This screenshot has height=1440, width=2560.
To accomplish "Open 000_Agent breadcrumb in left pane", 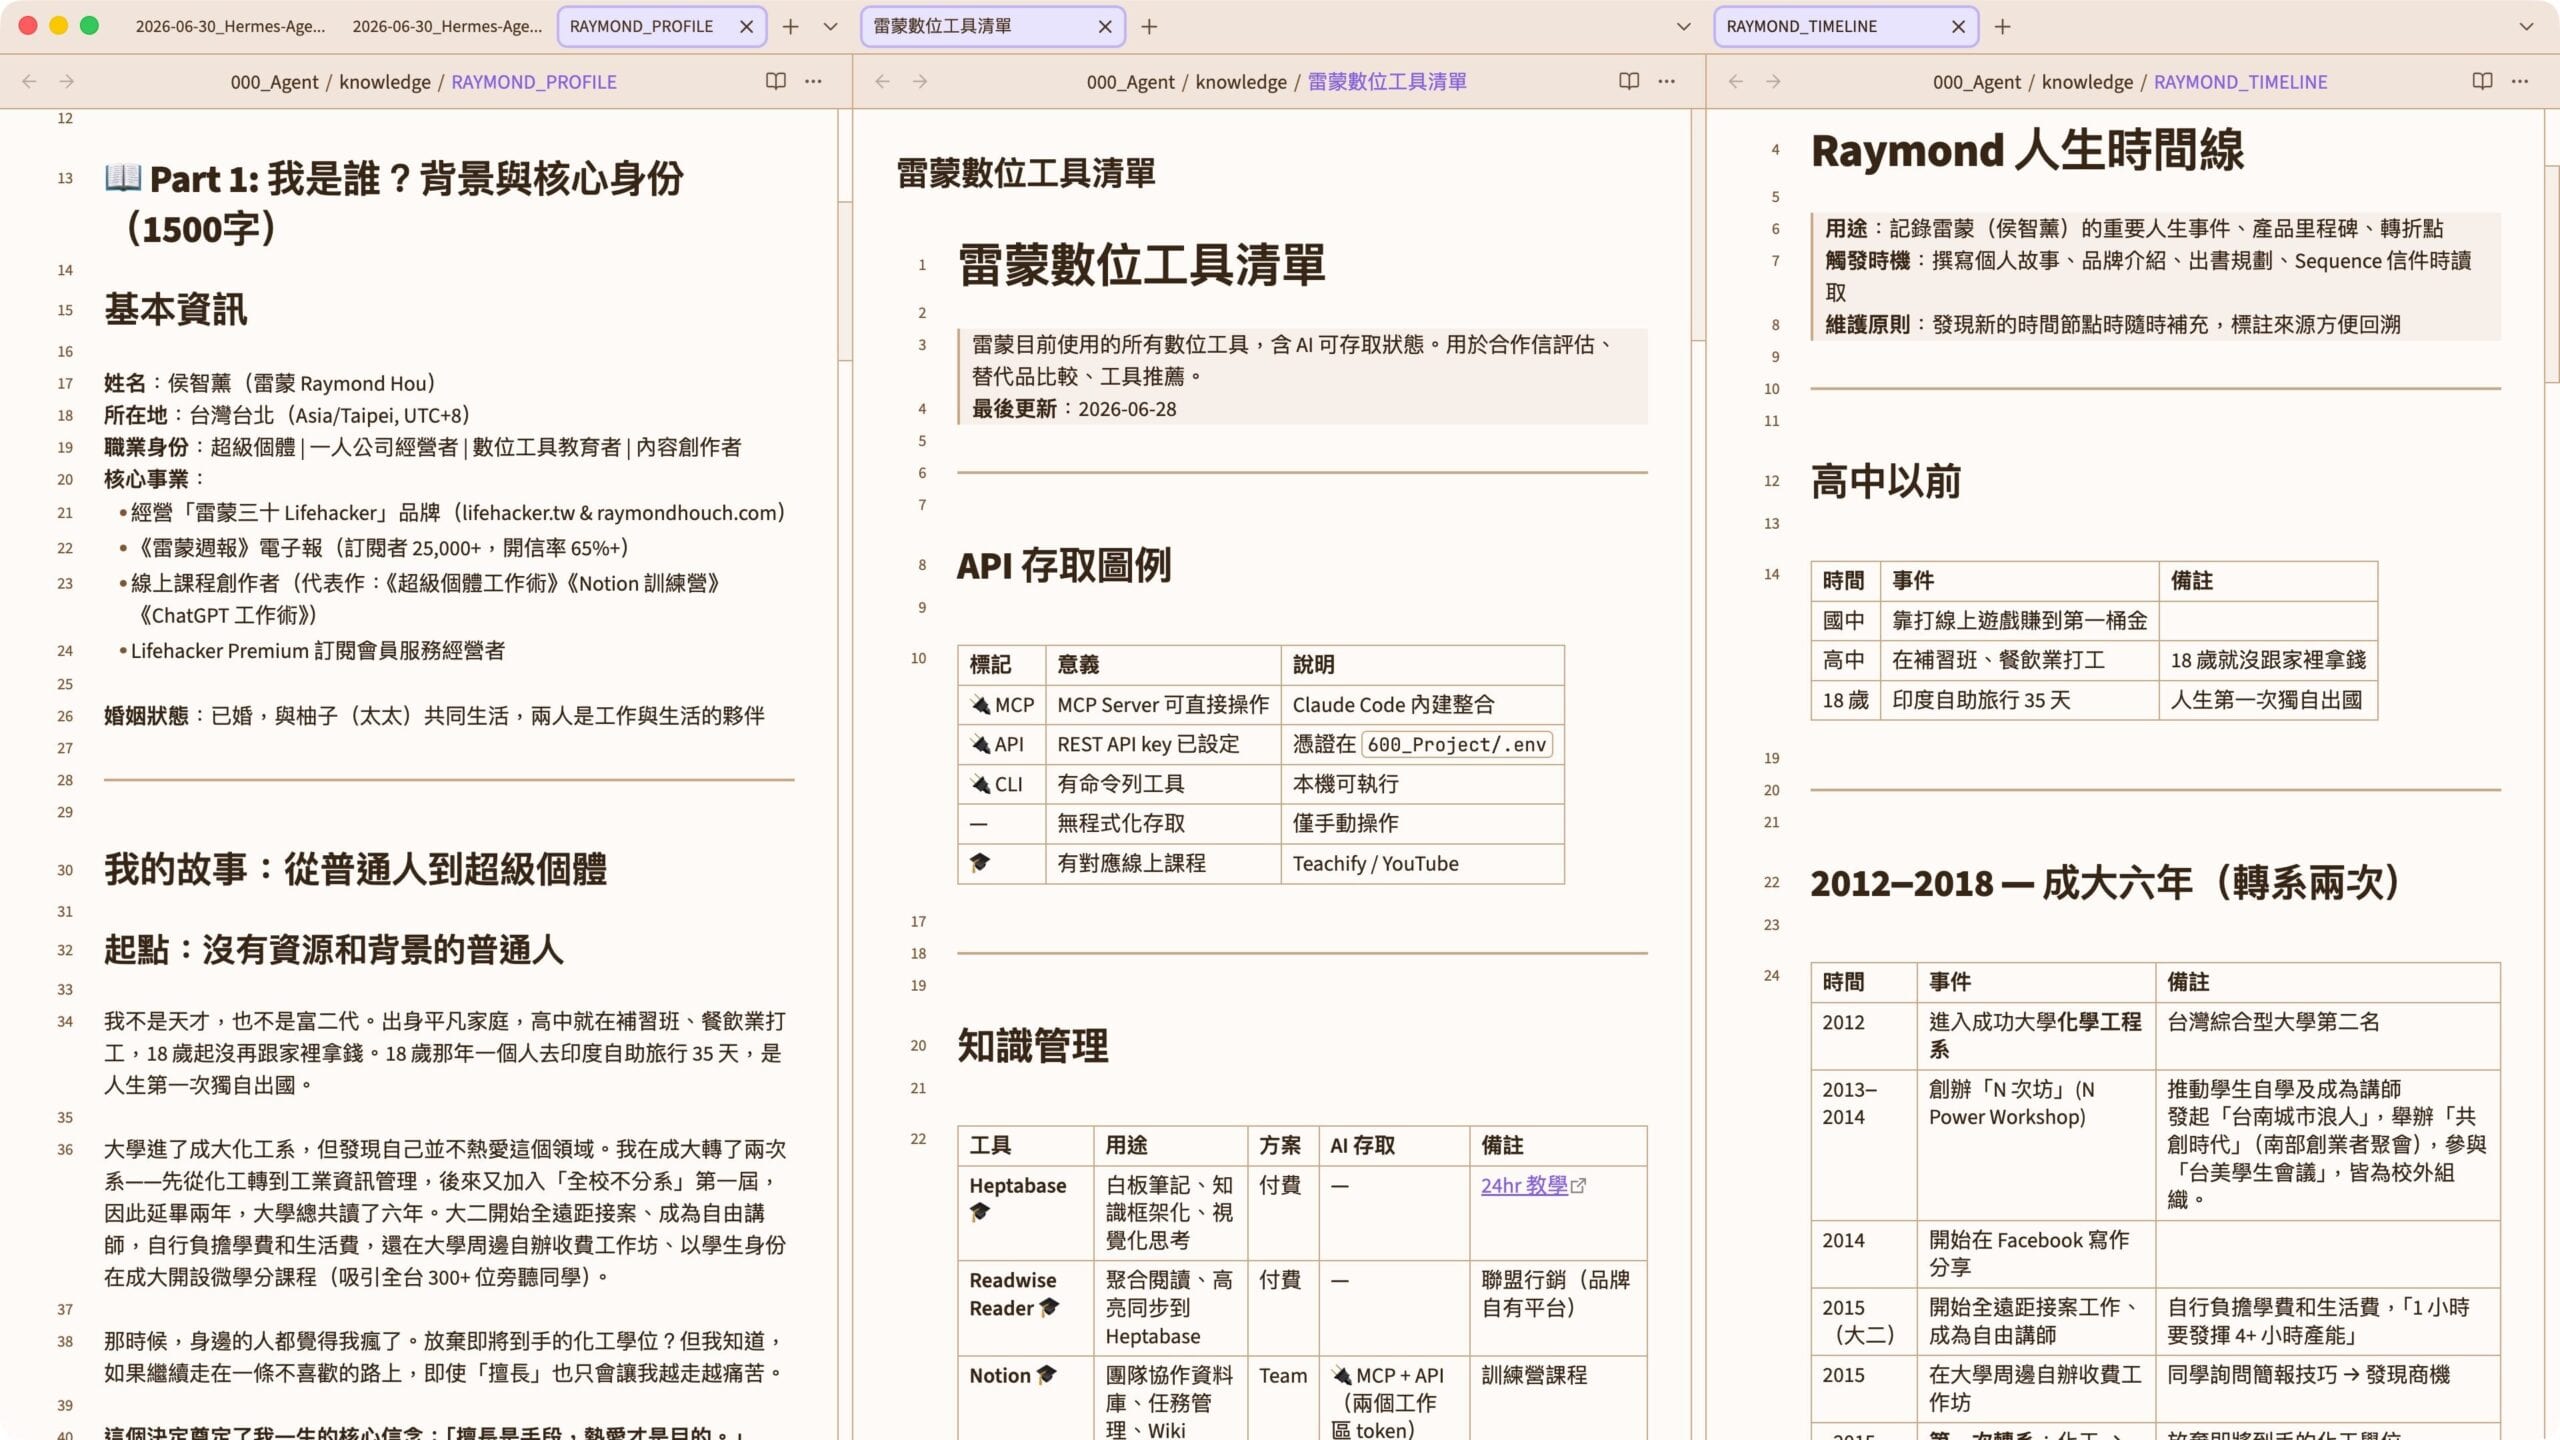I will tap(274, 82).
